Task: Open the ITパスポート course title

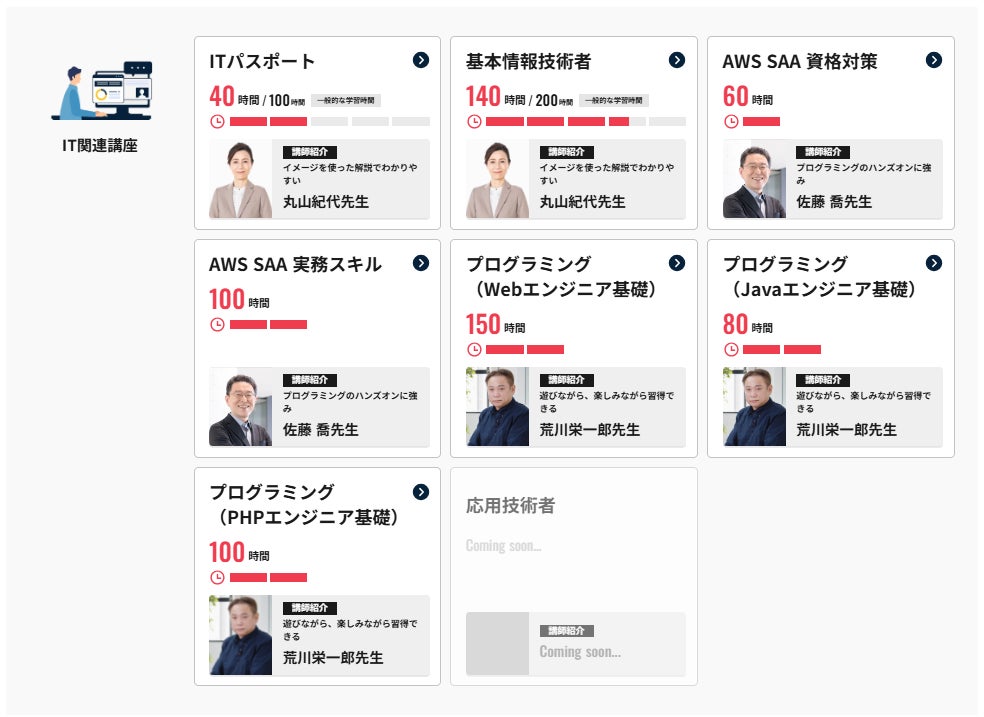Action: [x=262, y=61]
